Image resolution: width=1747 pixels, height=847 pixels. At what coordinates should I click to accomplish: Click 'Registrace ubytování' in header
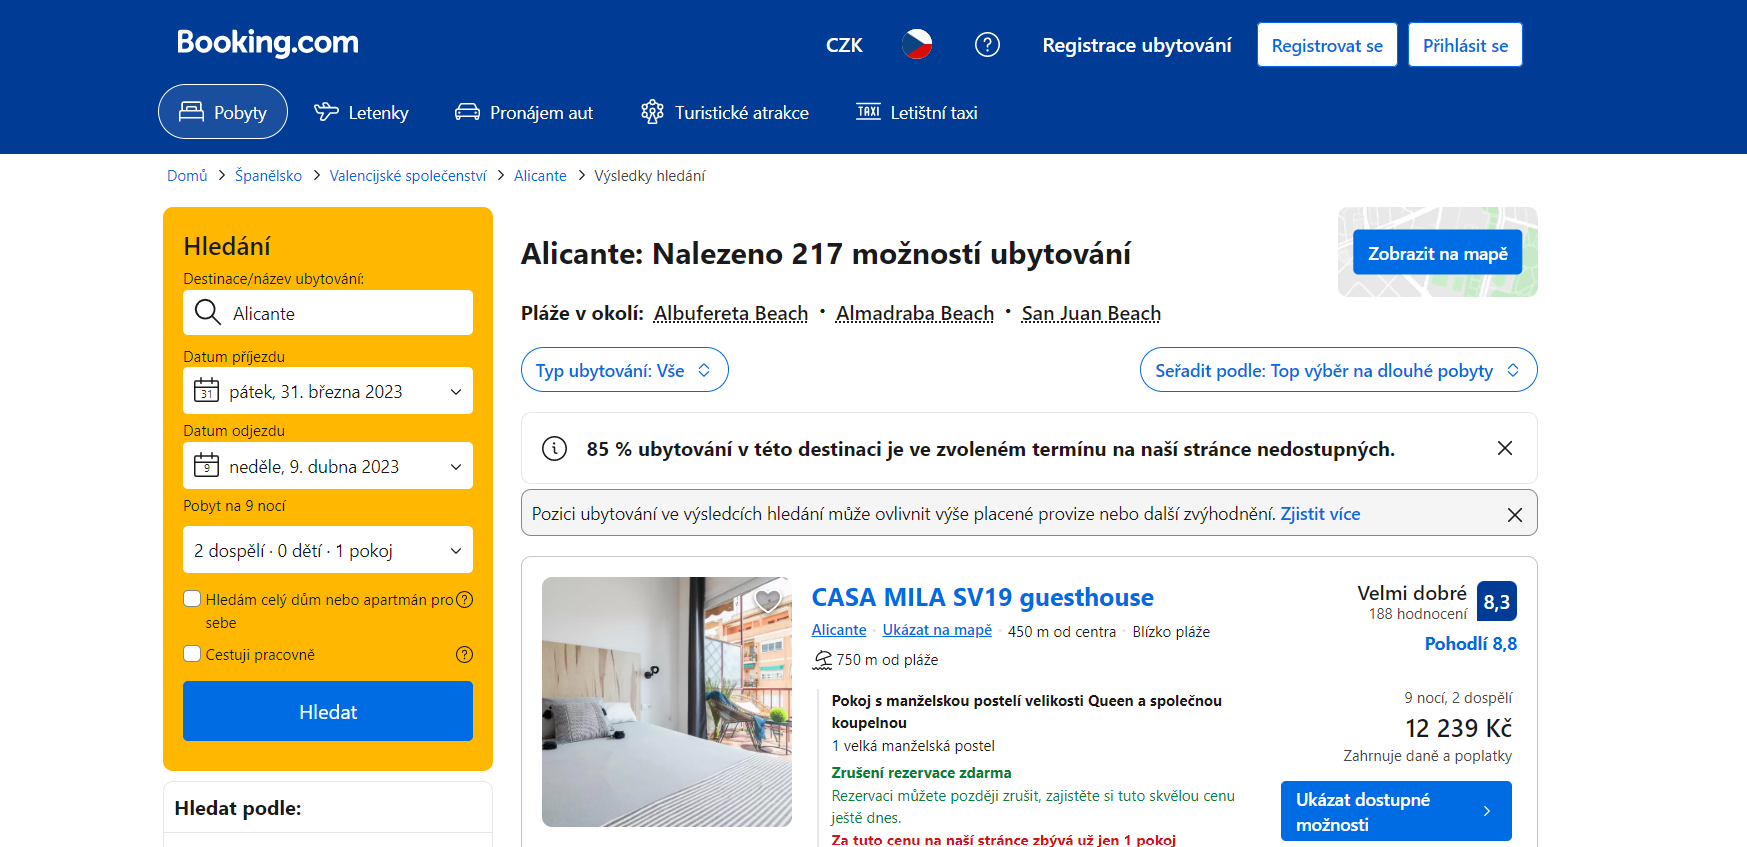pos(1137,45)
